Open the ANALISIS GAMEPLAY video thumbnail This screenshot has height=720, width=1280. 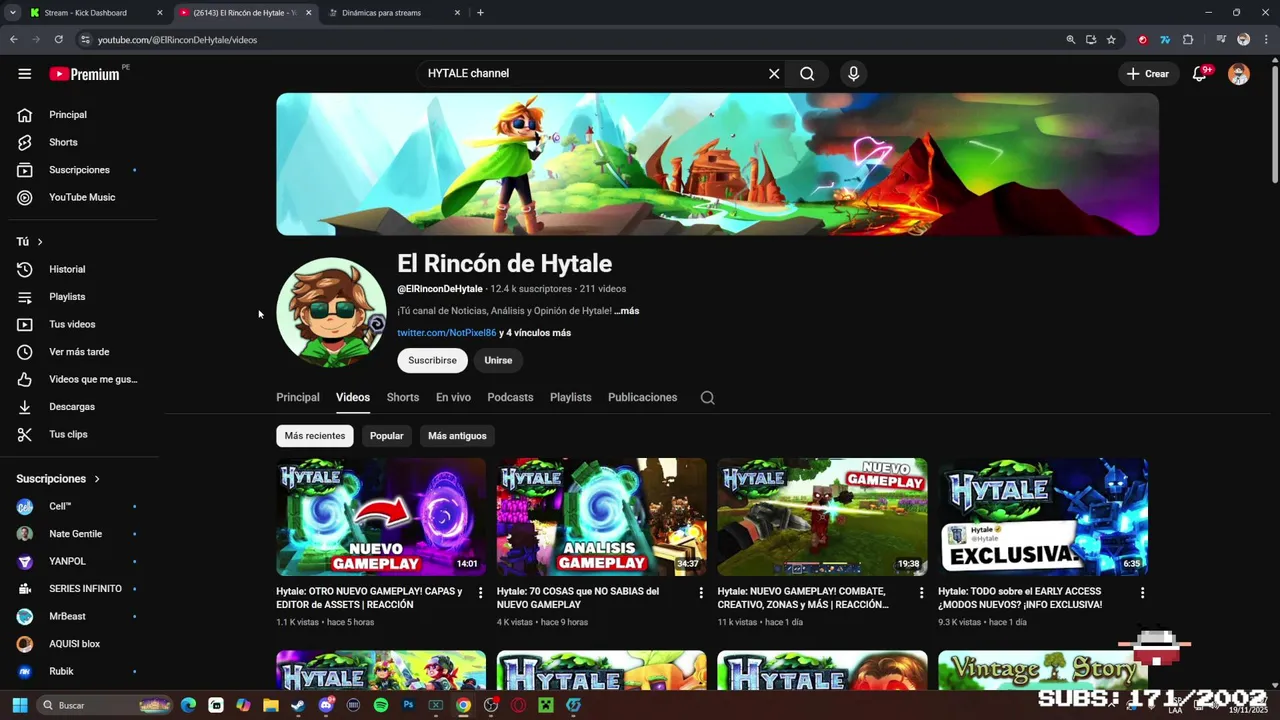coord(602,517)
